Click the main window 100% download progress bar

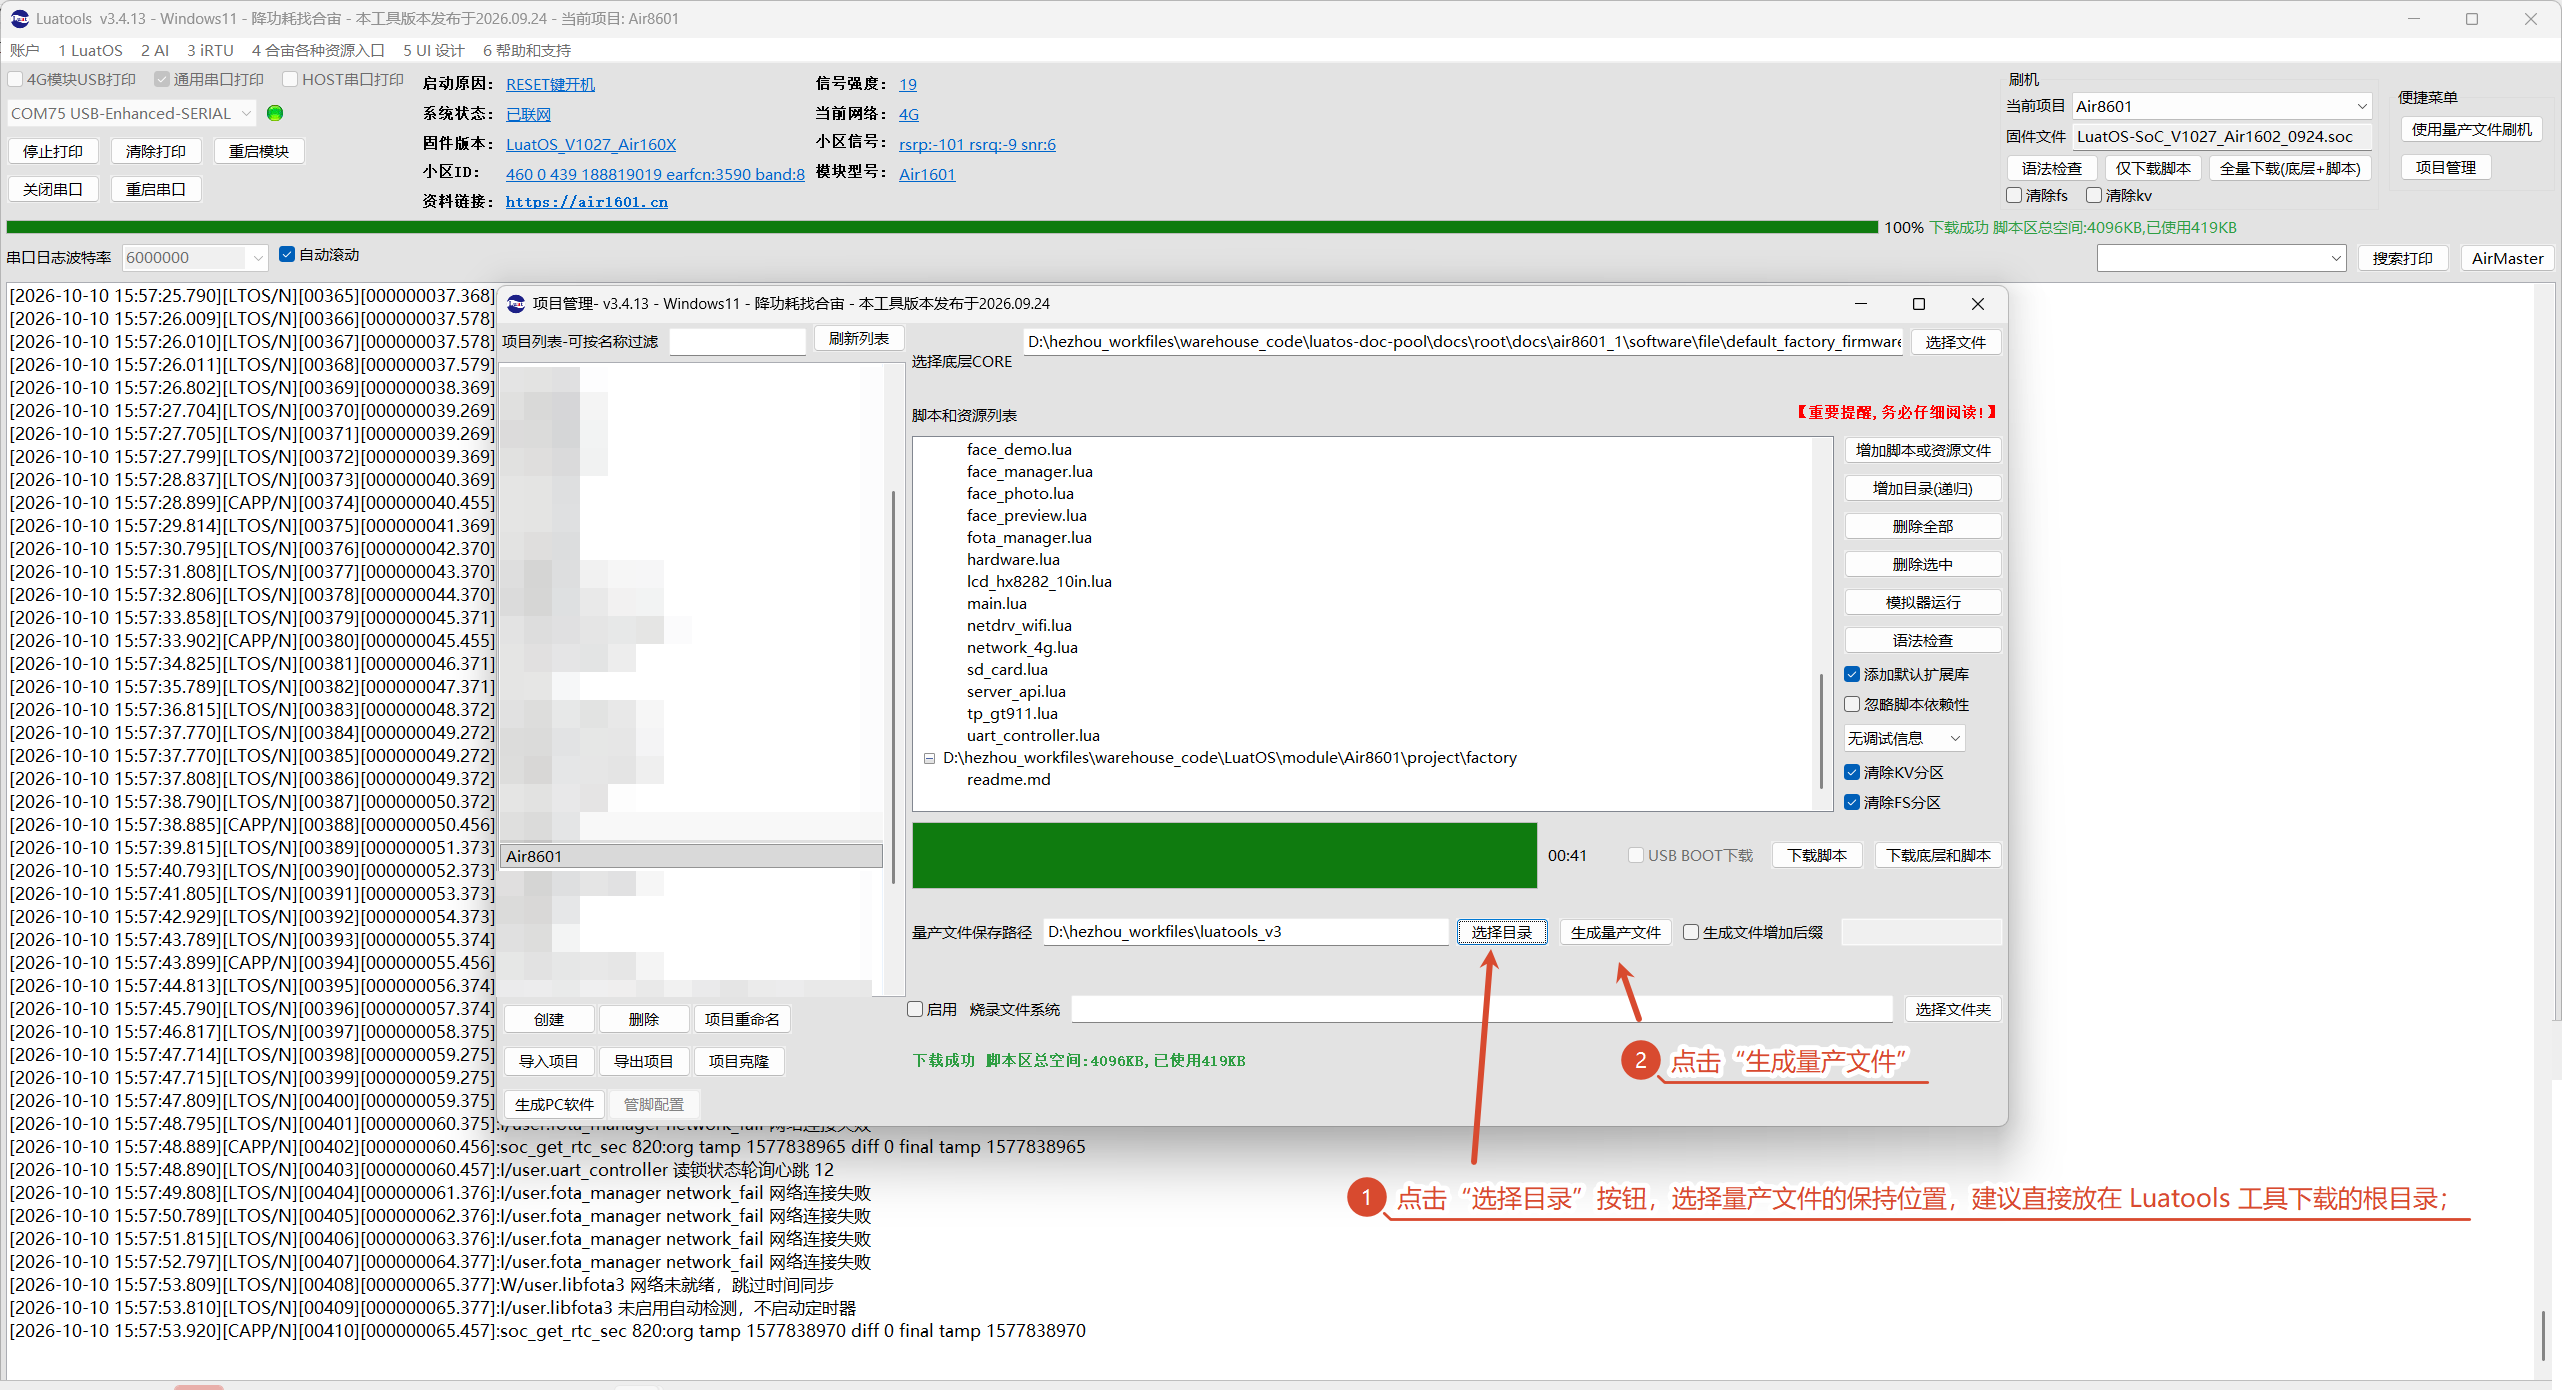coord(942,227)
